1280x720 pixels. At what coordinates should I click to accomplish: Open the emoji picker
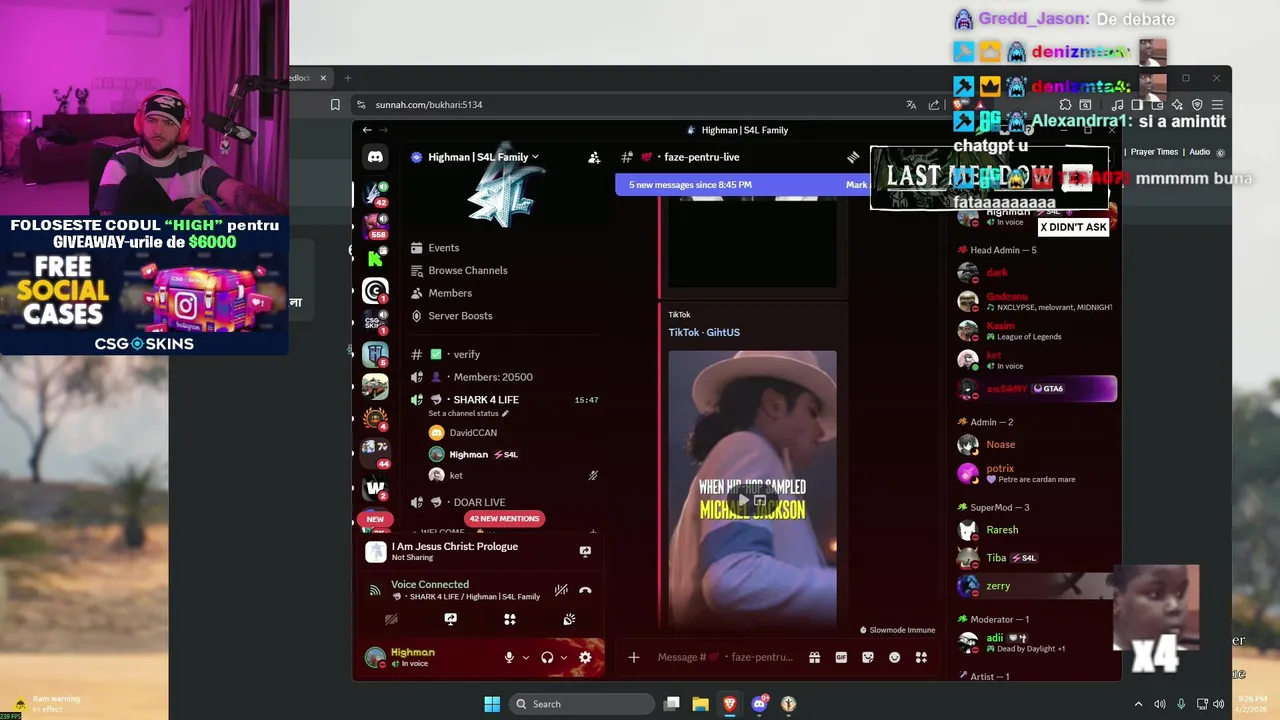[x=894, y=657]
